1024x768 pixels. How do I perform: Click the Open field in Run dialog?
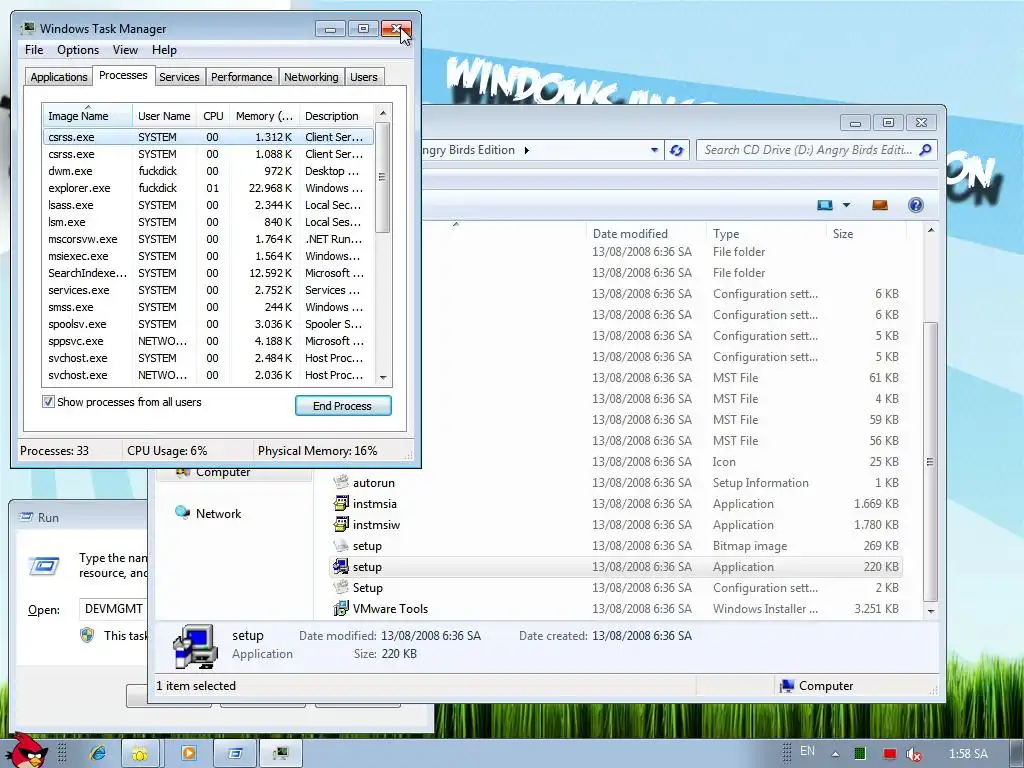tap(112, 609)
